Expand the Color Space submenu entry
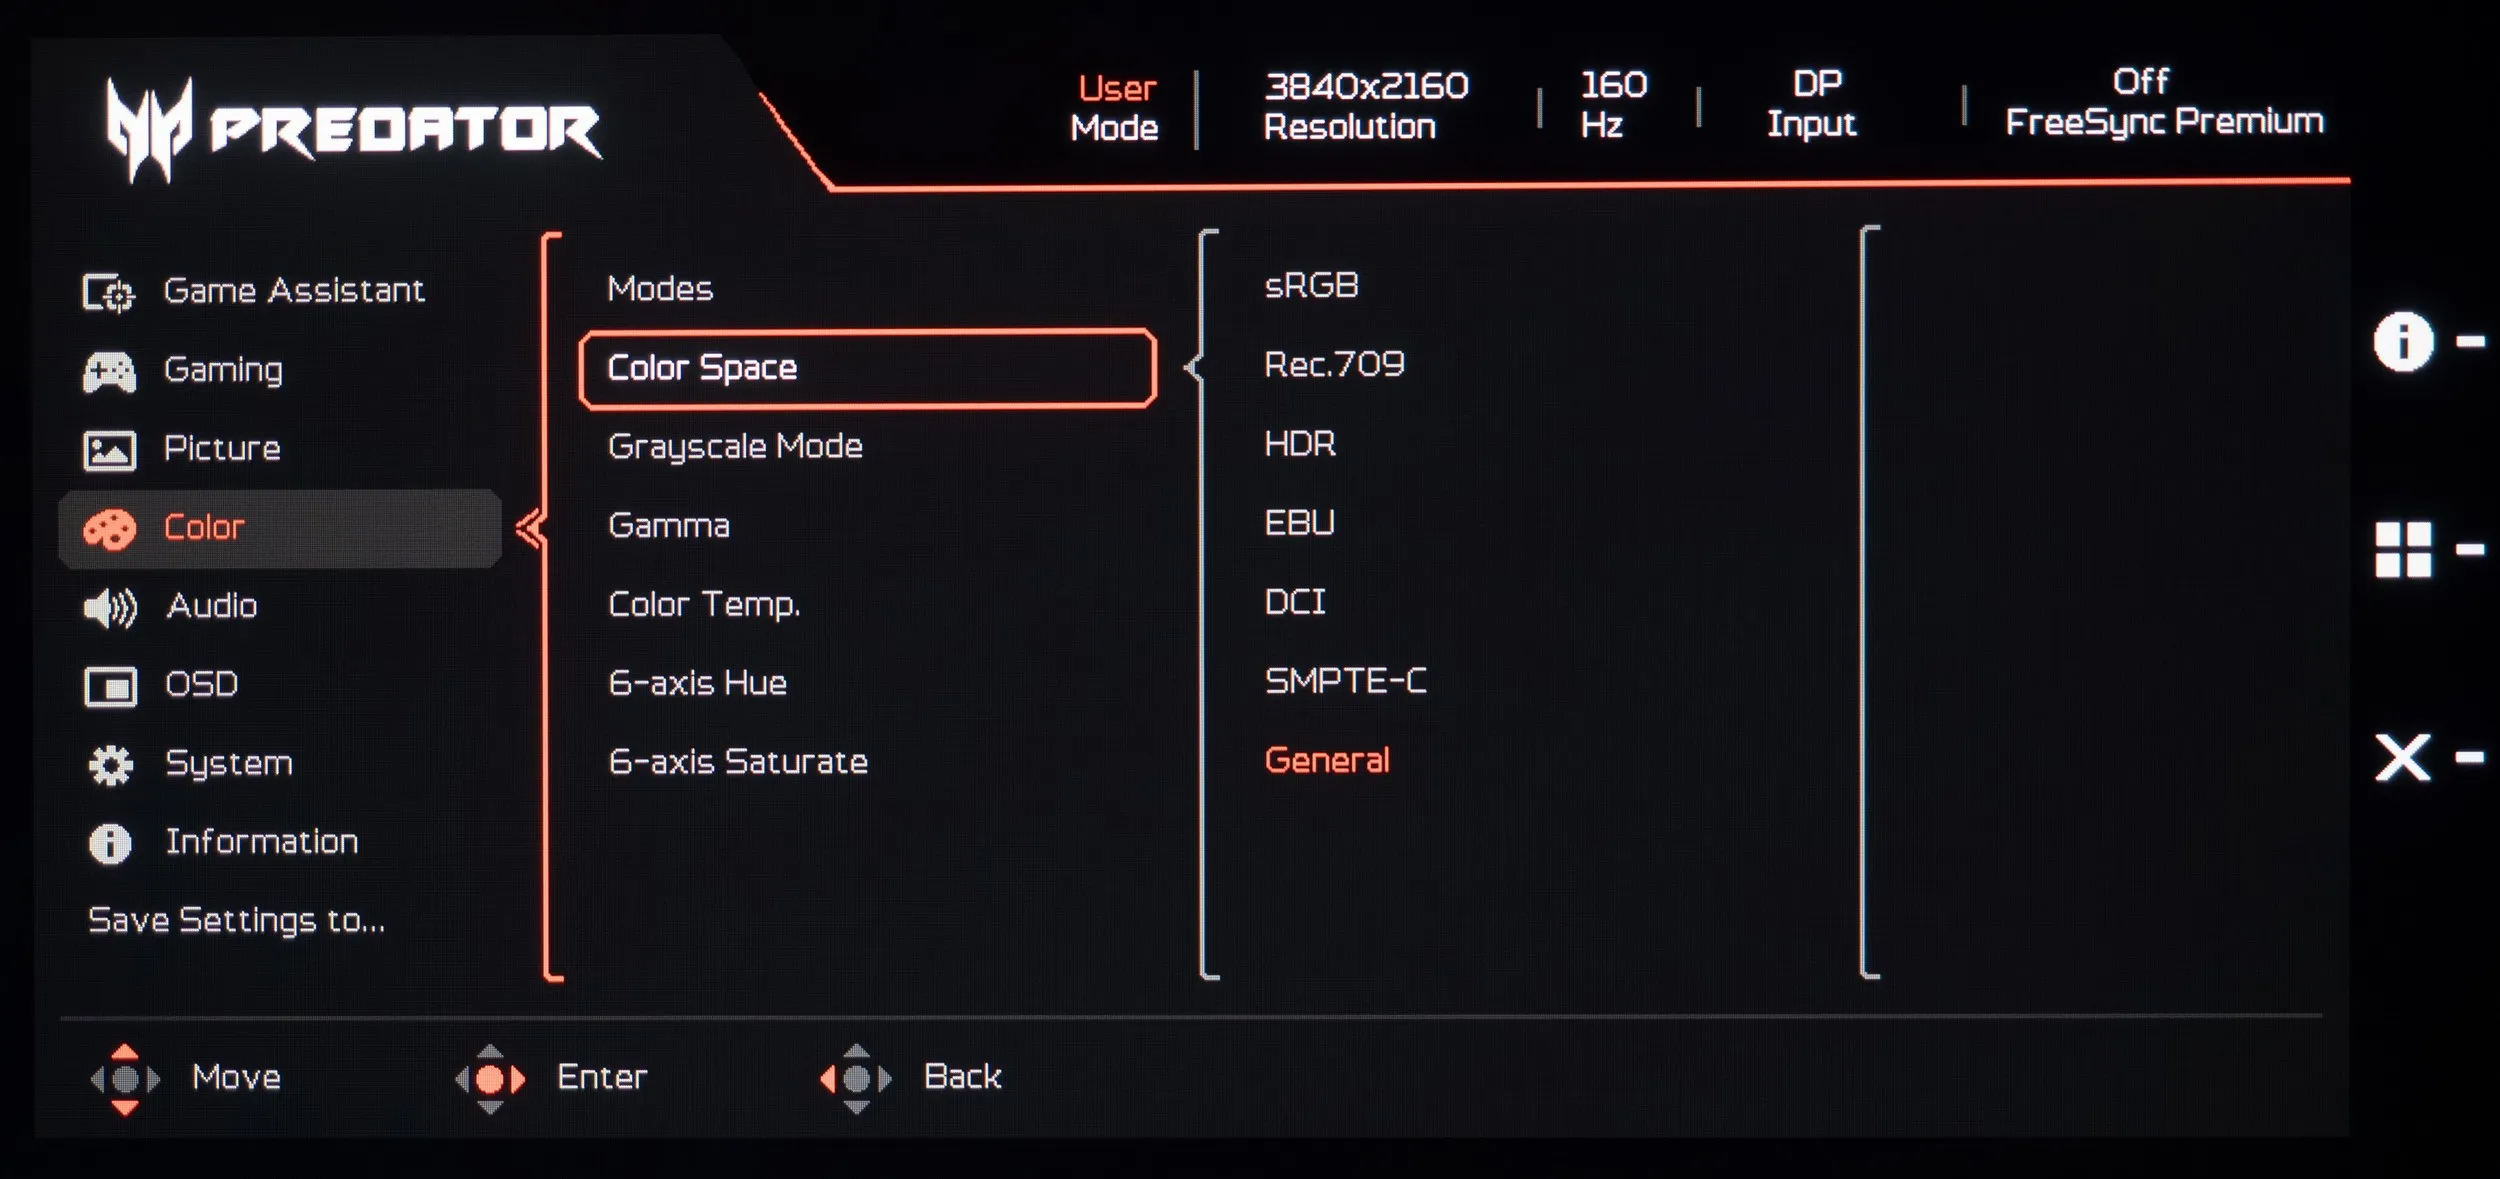This screenshot has height=1179, width=2500. point(867,368)
